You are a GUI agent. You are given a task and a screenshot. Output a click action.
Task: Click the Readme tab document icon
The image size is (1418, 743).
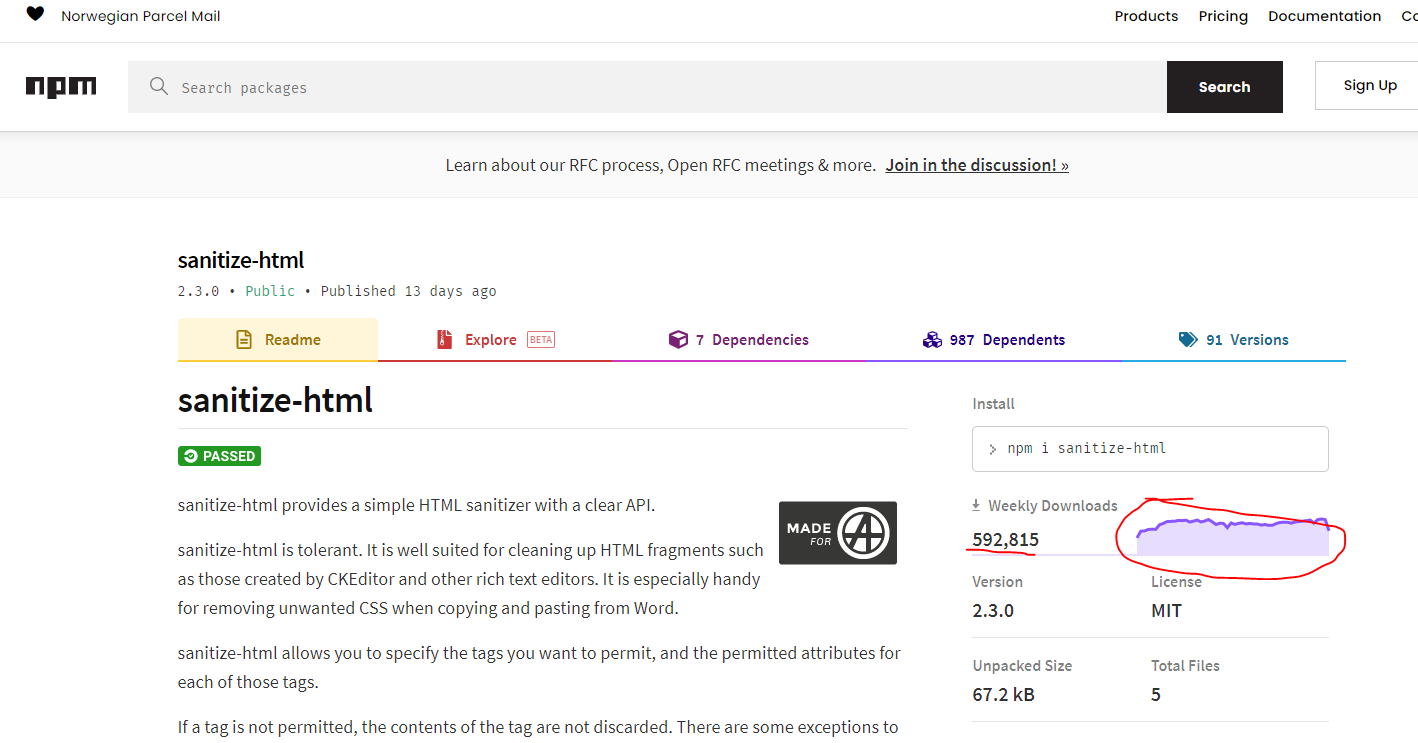pyautogui.click(x=244, y=340)
